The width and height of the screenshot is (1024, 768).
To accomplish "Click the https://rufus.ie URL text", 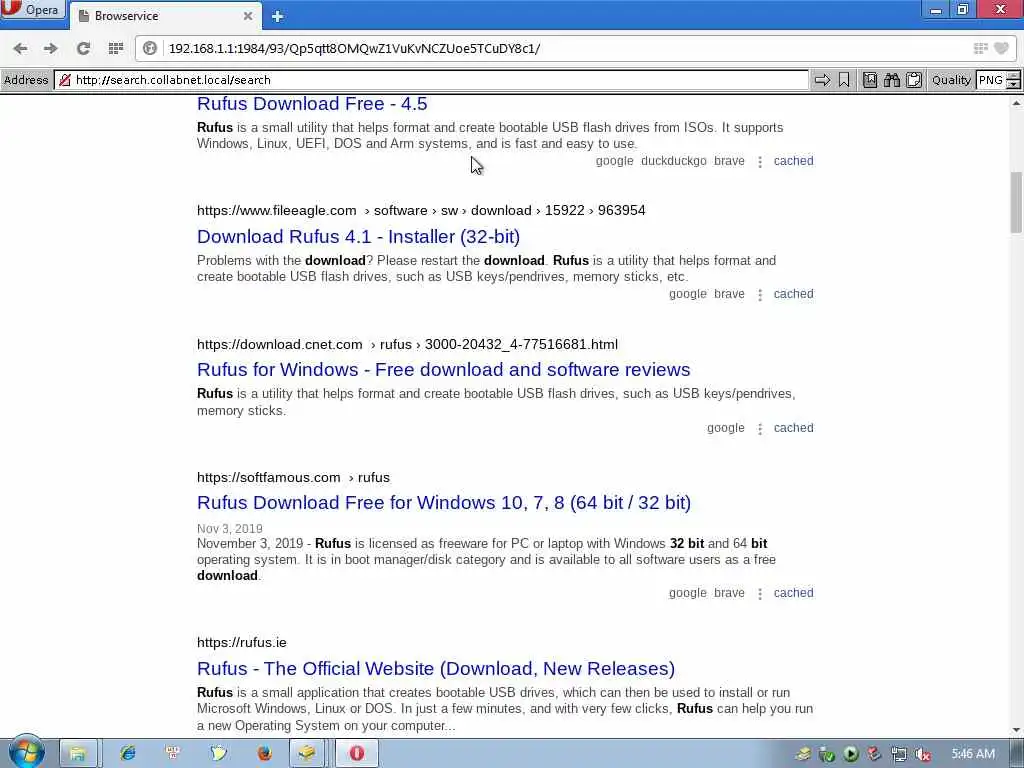I will [242, 643].
